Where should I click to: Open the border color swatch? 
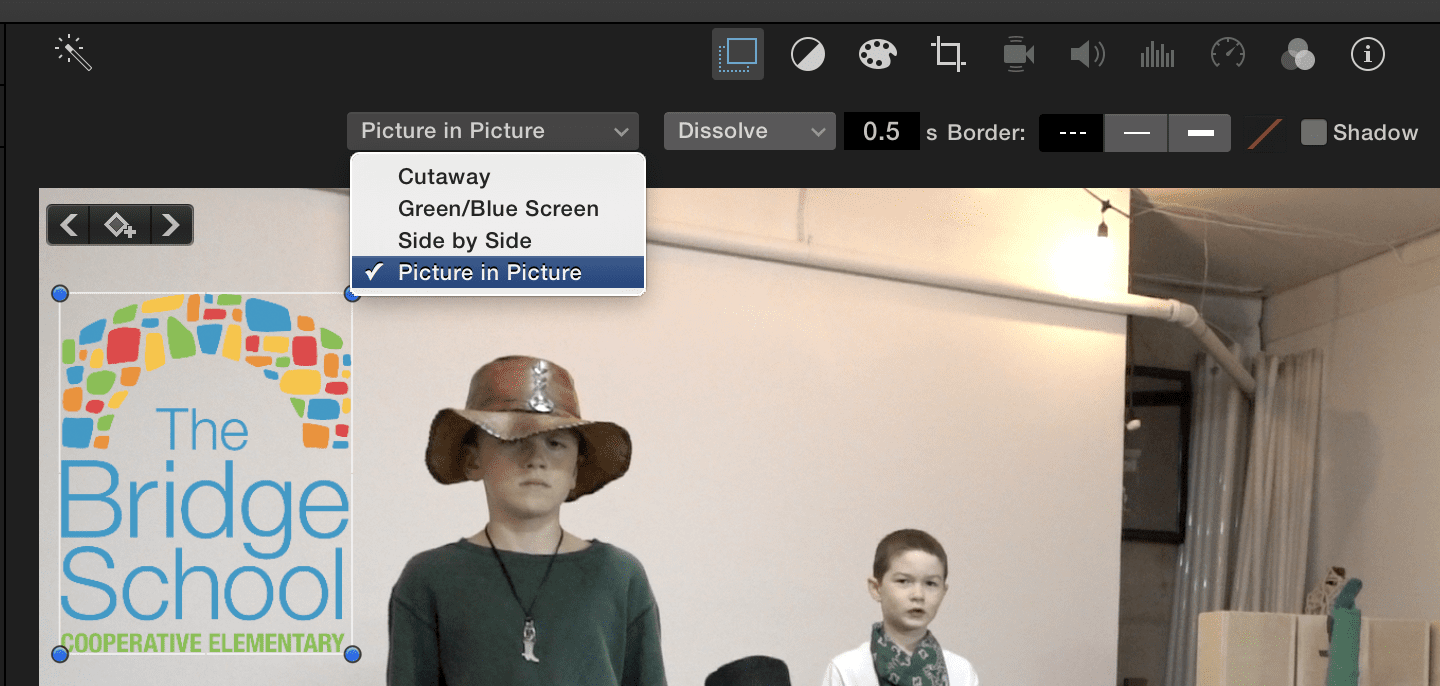tap(1265, 133)
